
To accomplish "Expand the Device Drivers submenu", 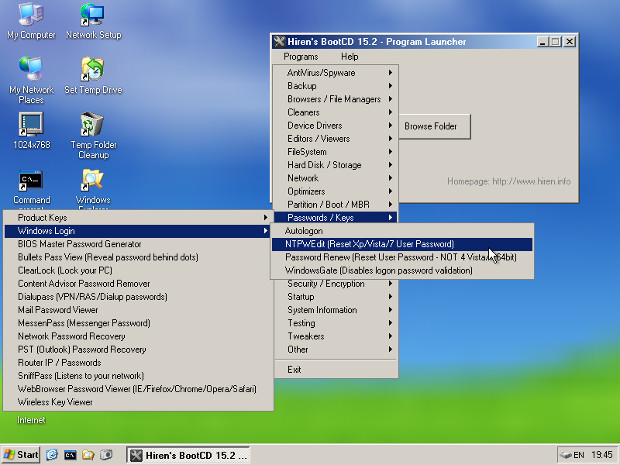I will coord(336,125).
